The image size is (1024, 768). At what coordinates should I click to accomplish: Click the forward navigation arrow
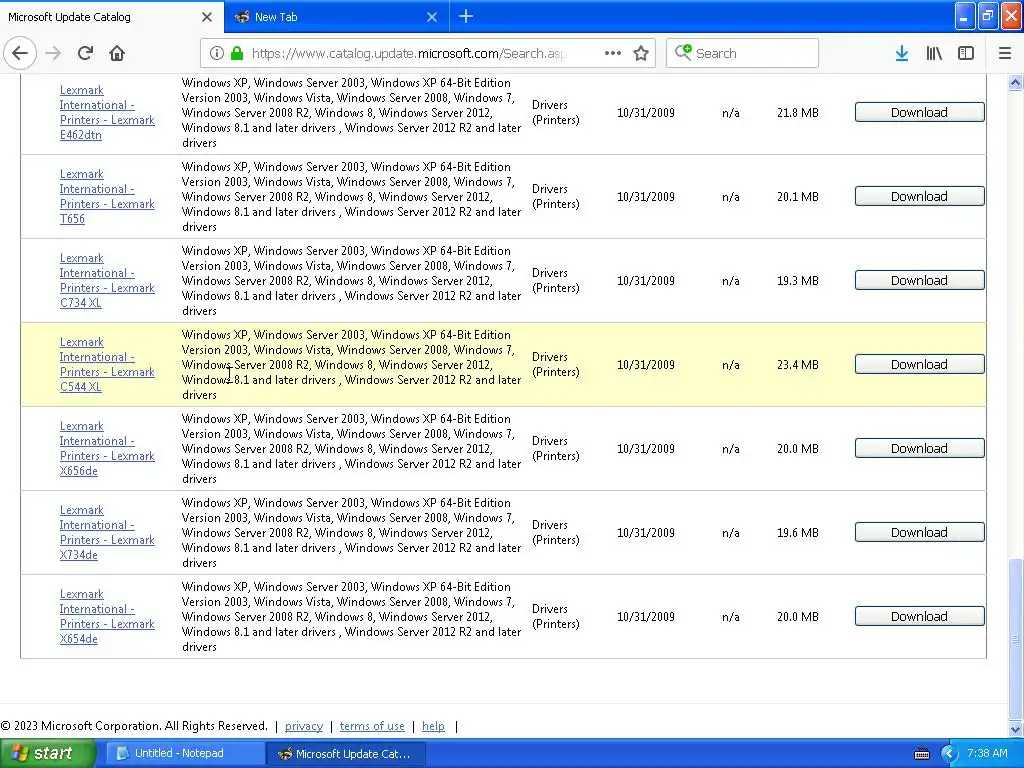click(x=54, y=53)
